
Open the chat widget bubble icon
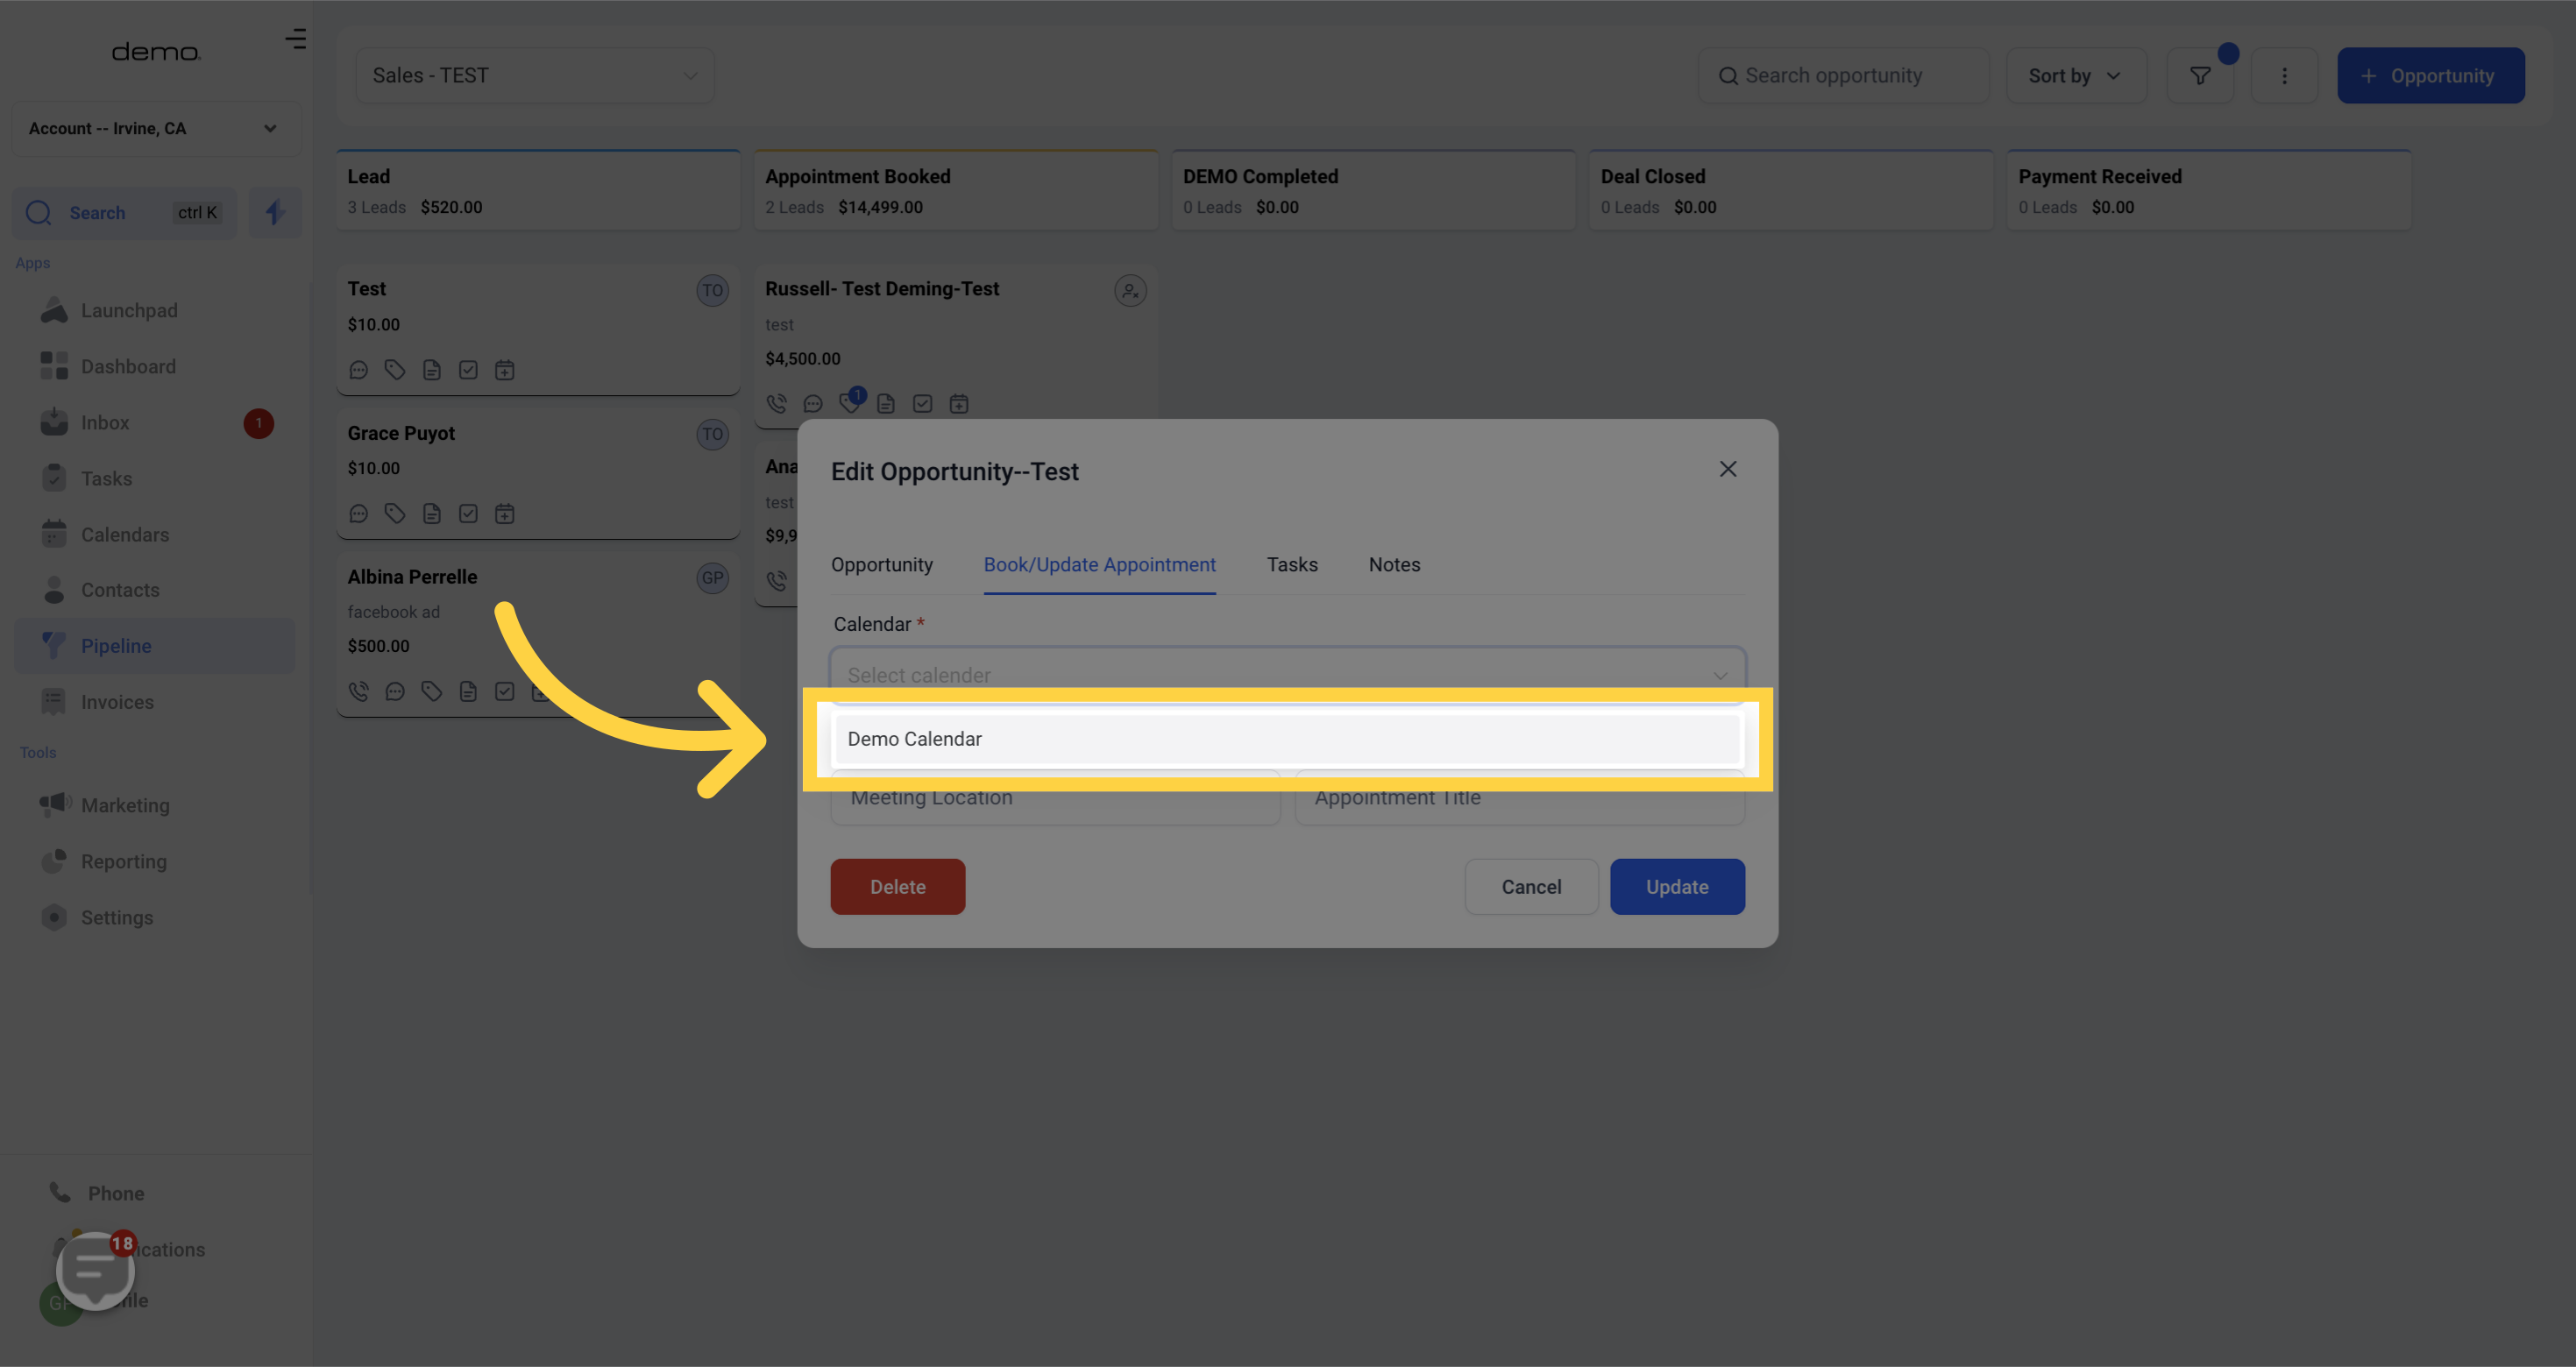pos(95,1270)
